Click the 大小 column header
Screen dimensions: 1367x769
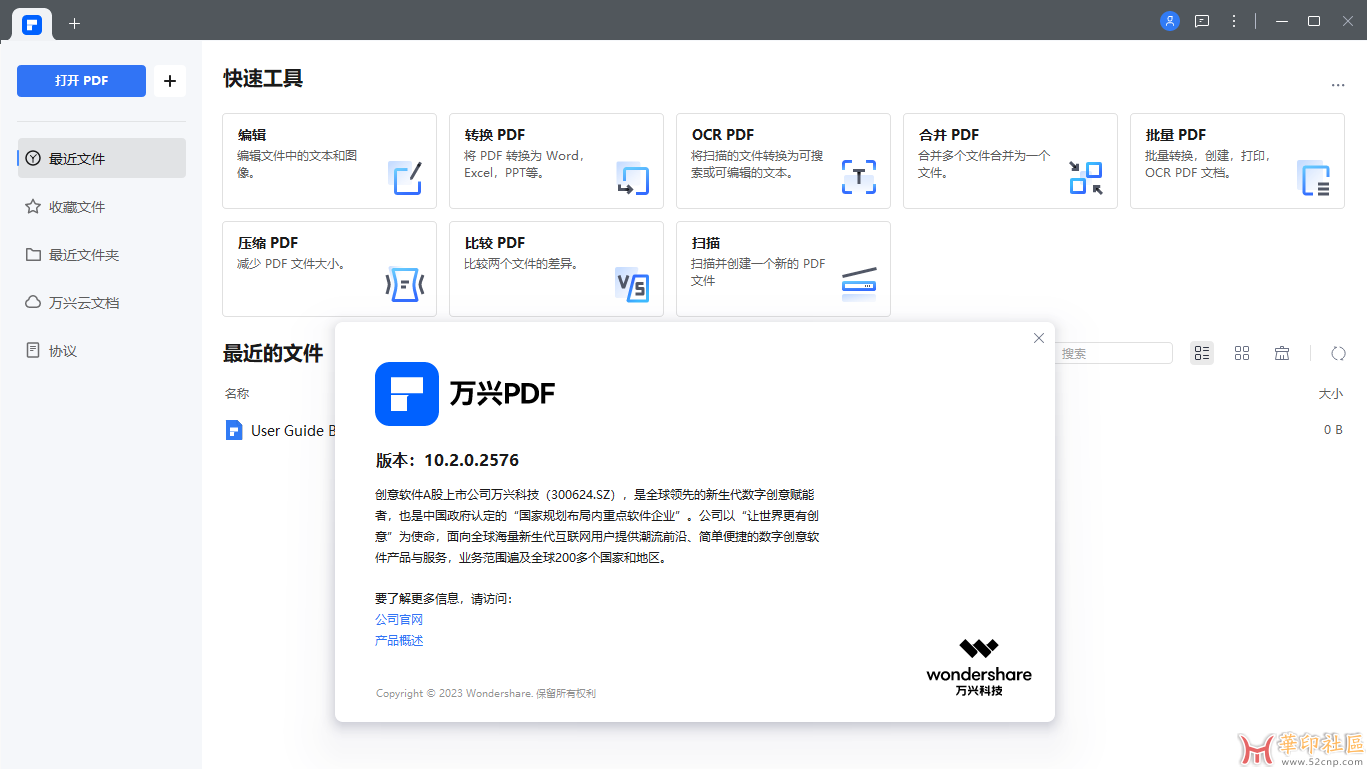tap(1331, 394)
